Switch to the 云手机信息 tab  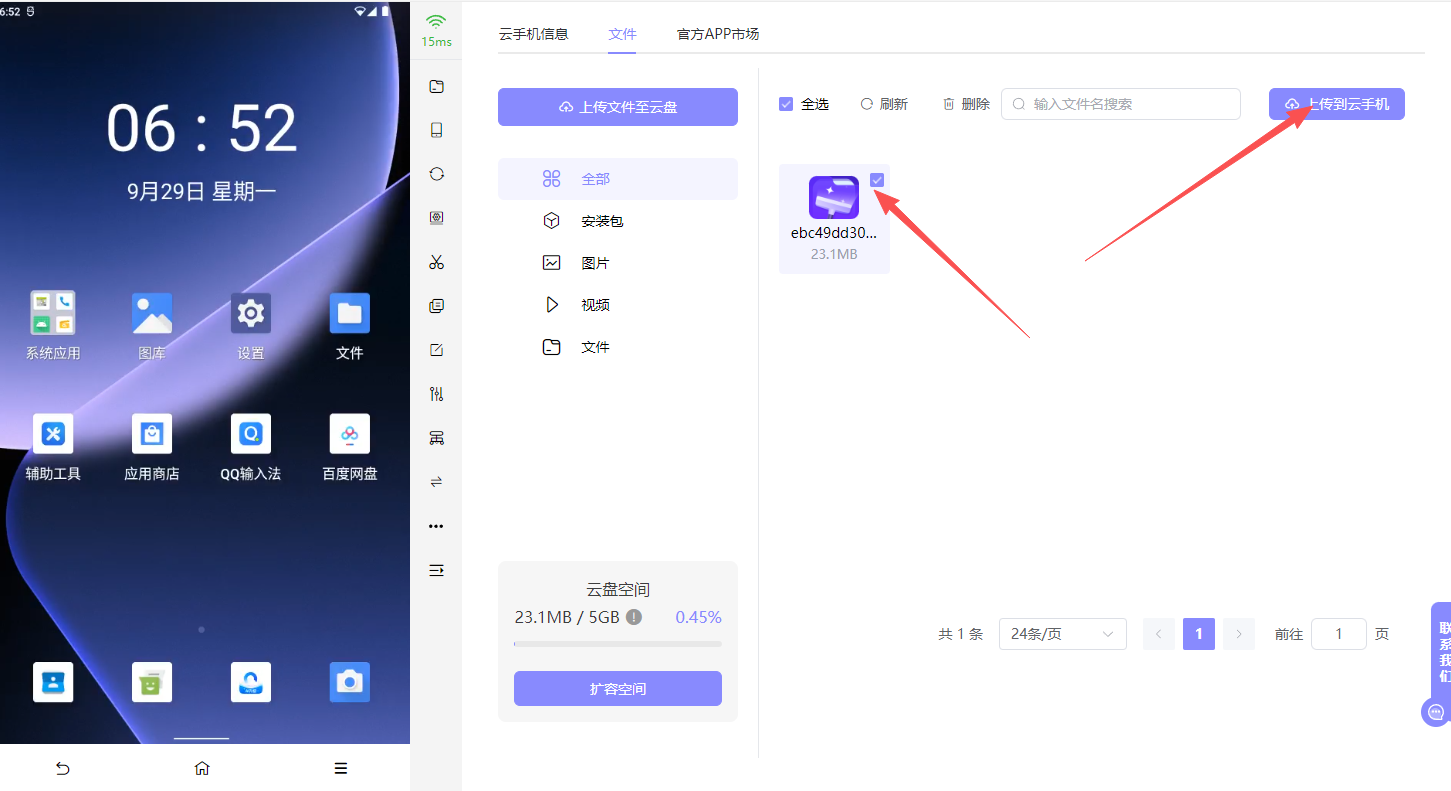[533, 34]
